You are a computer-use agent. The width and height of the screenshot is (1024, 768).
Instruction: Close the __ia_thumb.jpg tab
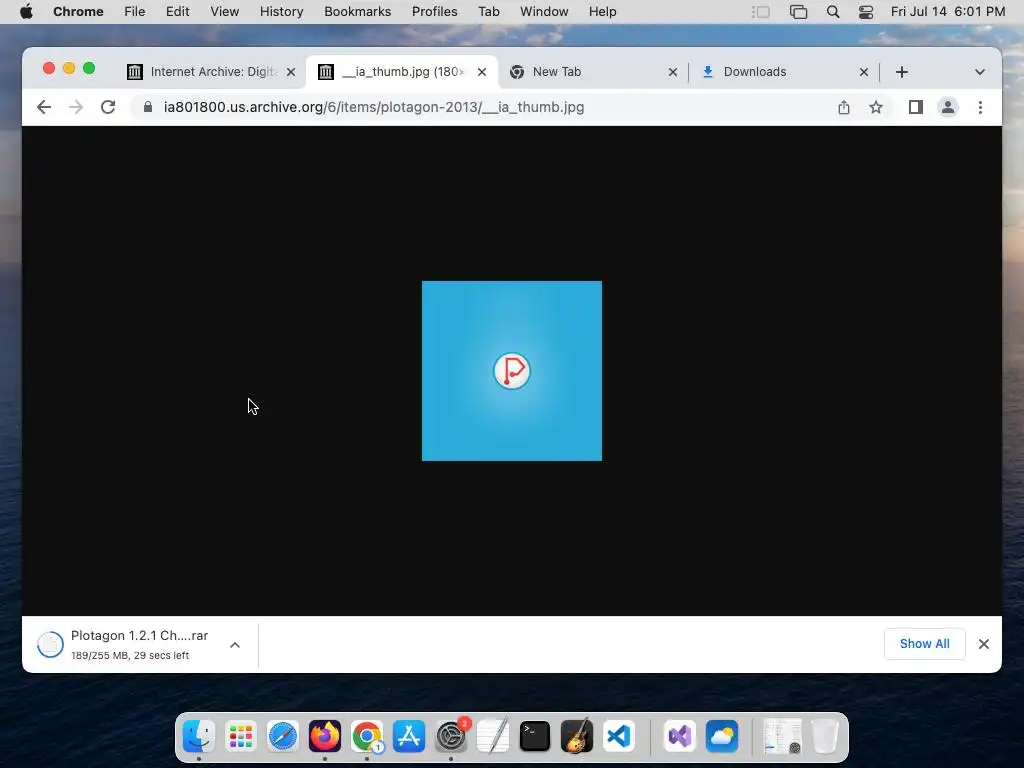point(482,72)
